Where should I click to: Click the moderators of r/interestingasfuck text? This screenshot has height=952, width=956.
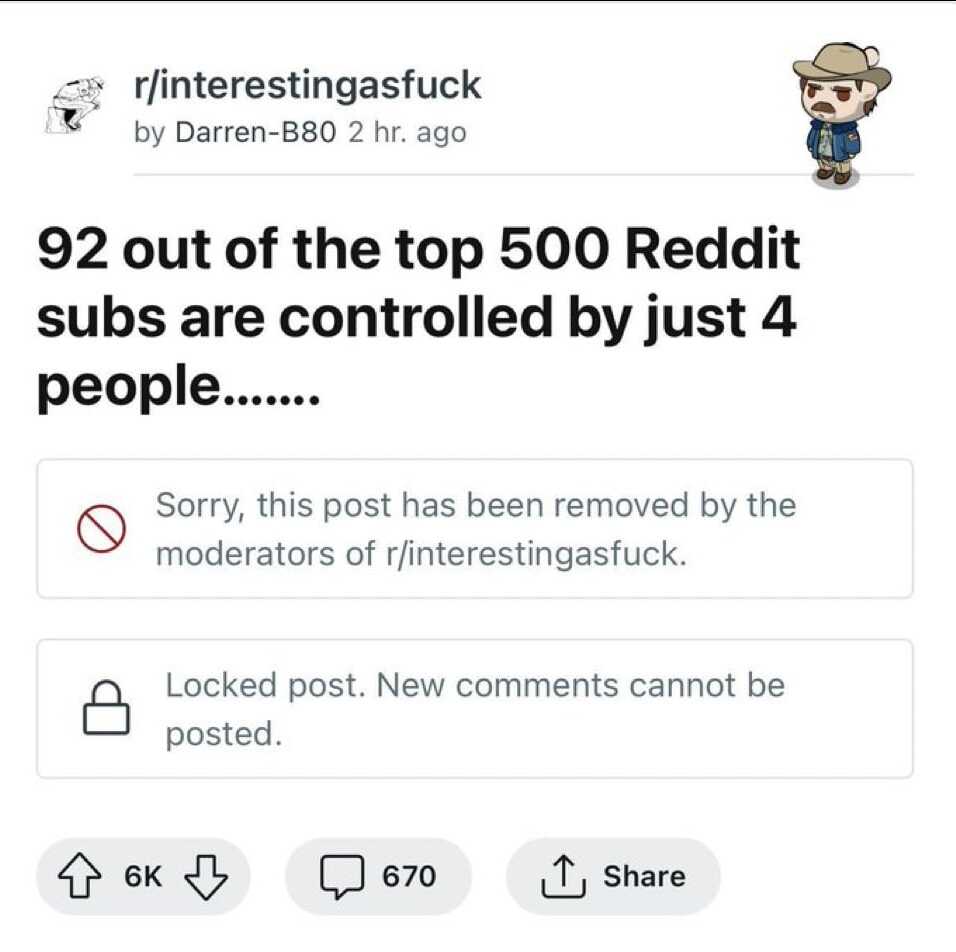coord(421,554)
